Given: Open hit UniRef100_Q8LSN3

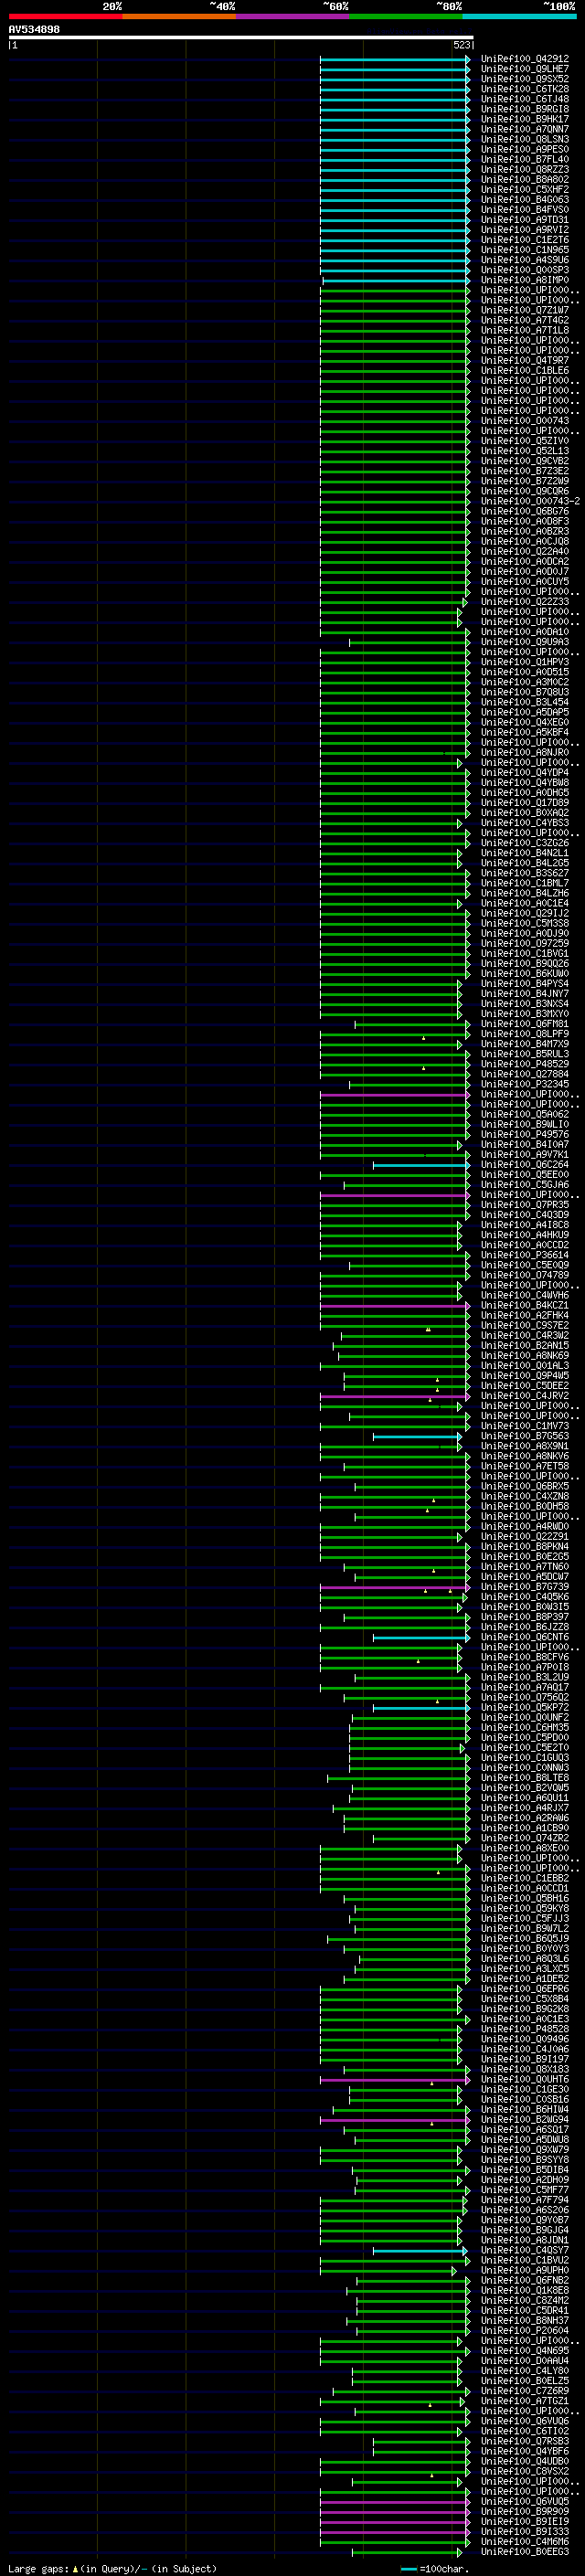Looking at the screenshot, I should (524, 139).
